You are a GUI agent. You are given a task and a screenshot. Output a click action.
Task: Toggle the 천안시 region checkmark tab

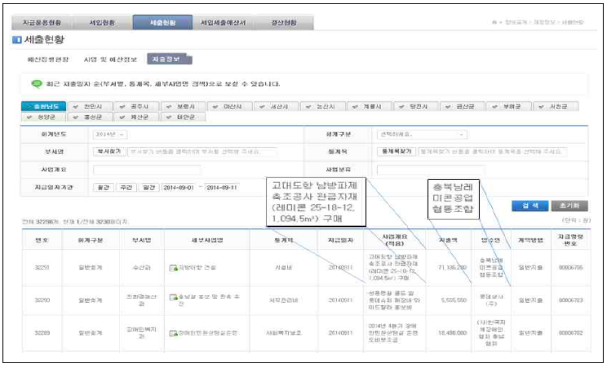tap(90, 106)
